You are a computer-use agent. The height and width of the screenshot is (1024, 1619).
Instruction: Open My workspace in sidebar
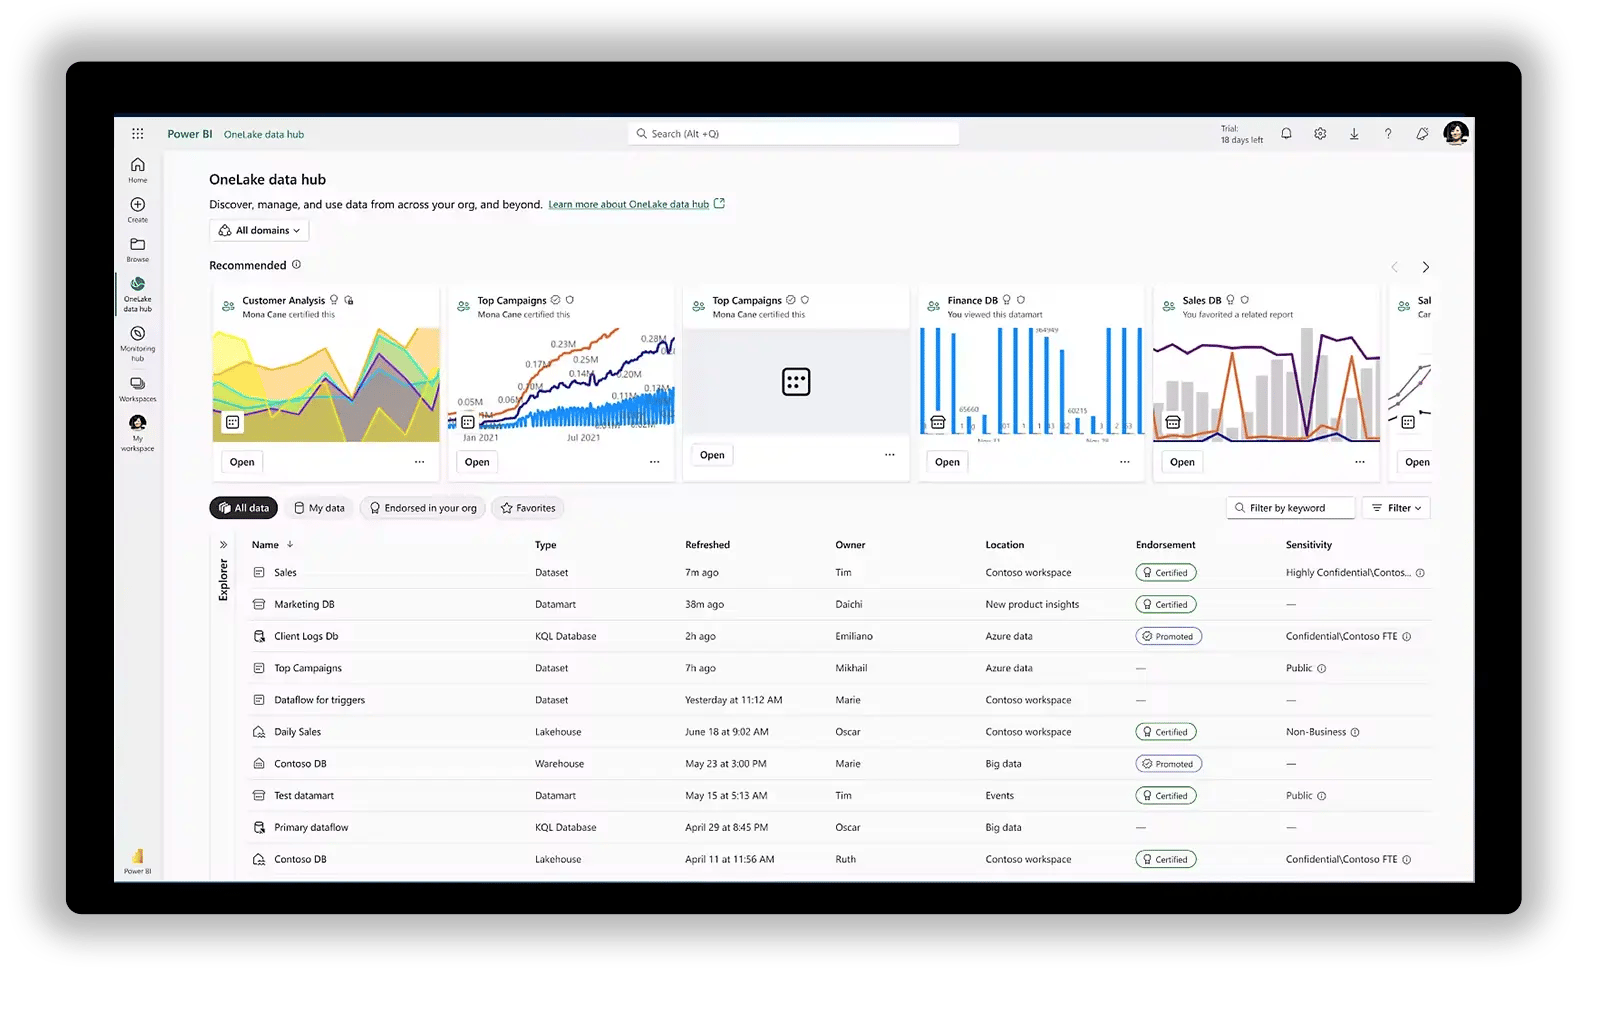(138, 433)
